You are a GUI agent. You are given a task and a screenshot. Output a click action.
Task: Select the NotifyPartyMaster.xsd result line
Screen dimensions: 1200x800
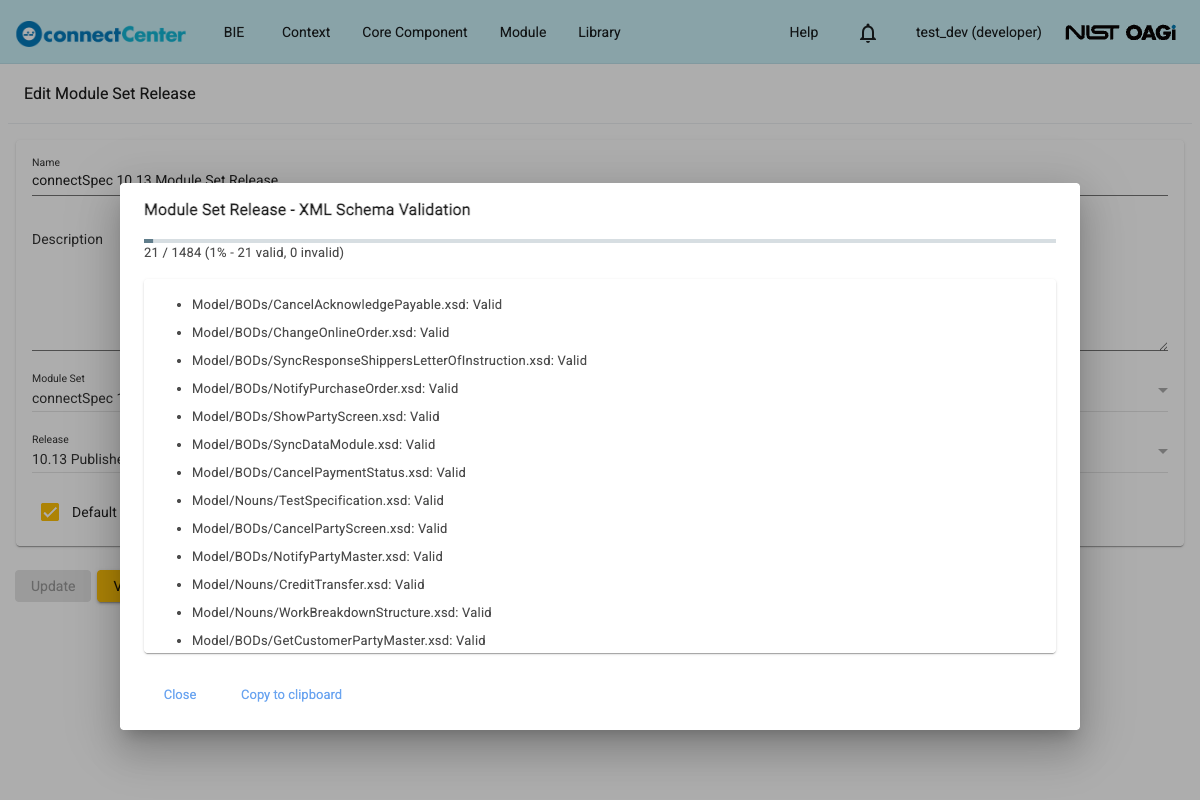pos(317,556)
